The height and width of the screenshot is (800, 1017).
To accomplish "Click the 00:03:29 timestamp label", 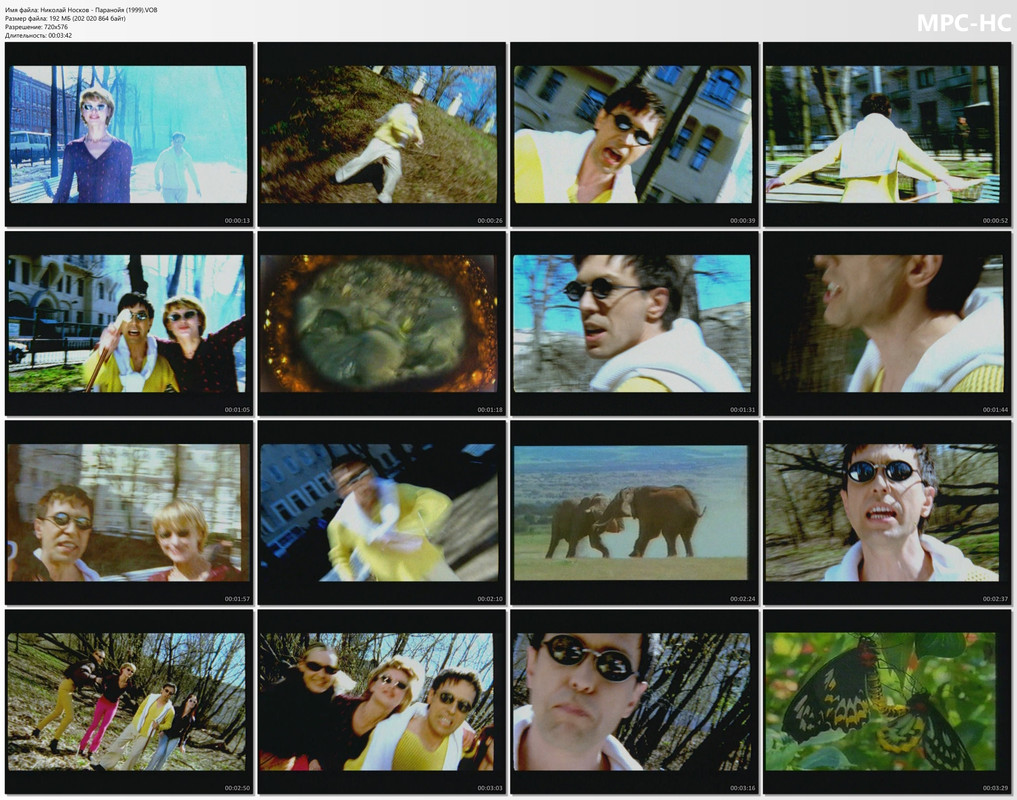I will [x=995, y=788].
